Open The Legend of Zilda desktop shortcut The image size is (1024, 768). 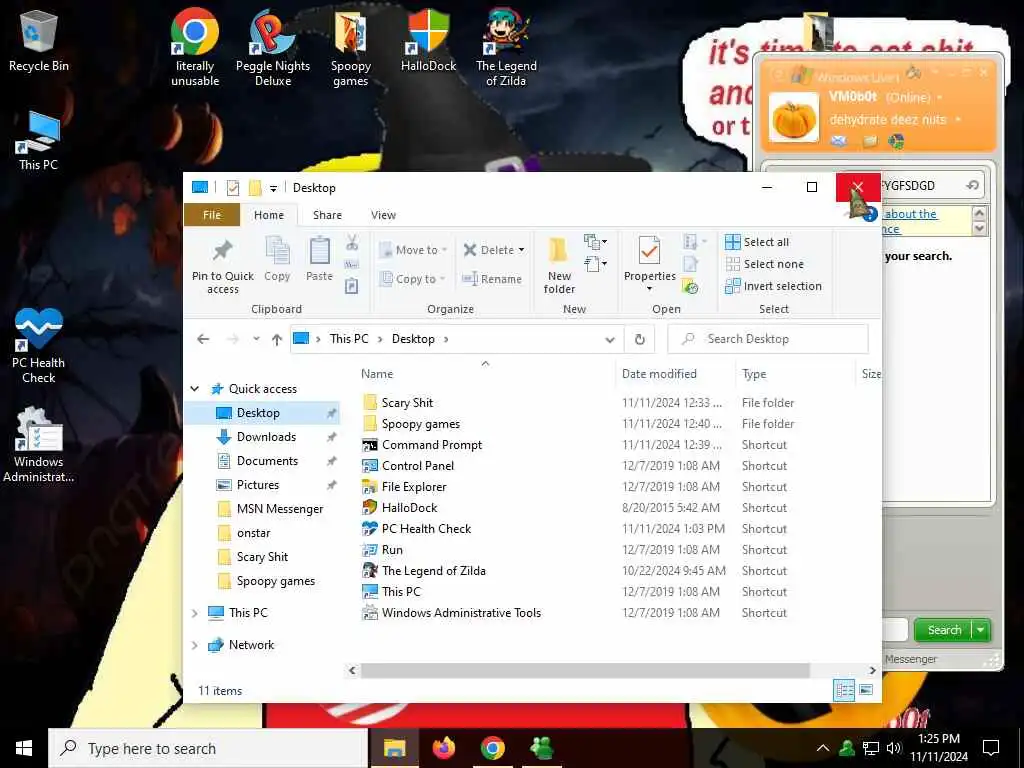(506, 47)
